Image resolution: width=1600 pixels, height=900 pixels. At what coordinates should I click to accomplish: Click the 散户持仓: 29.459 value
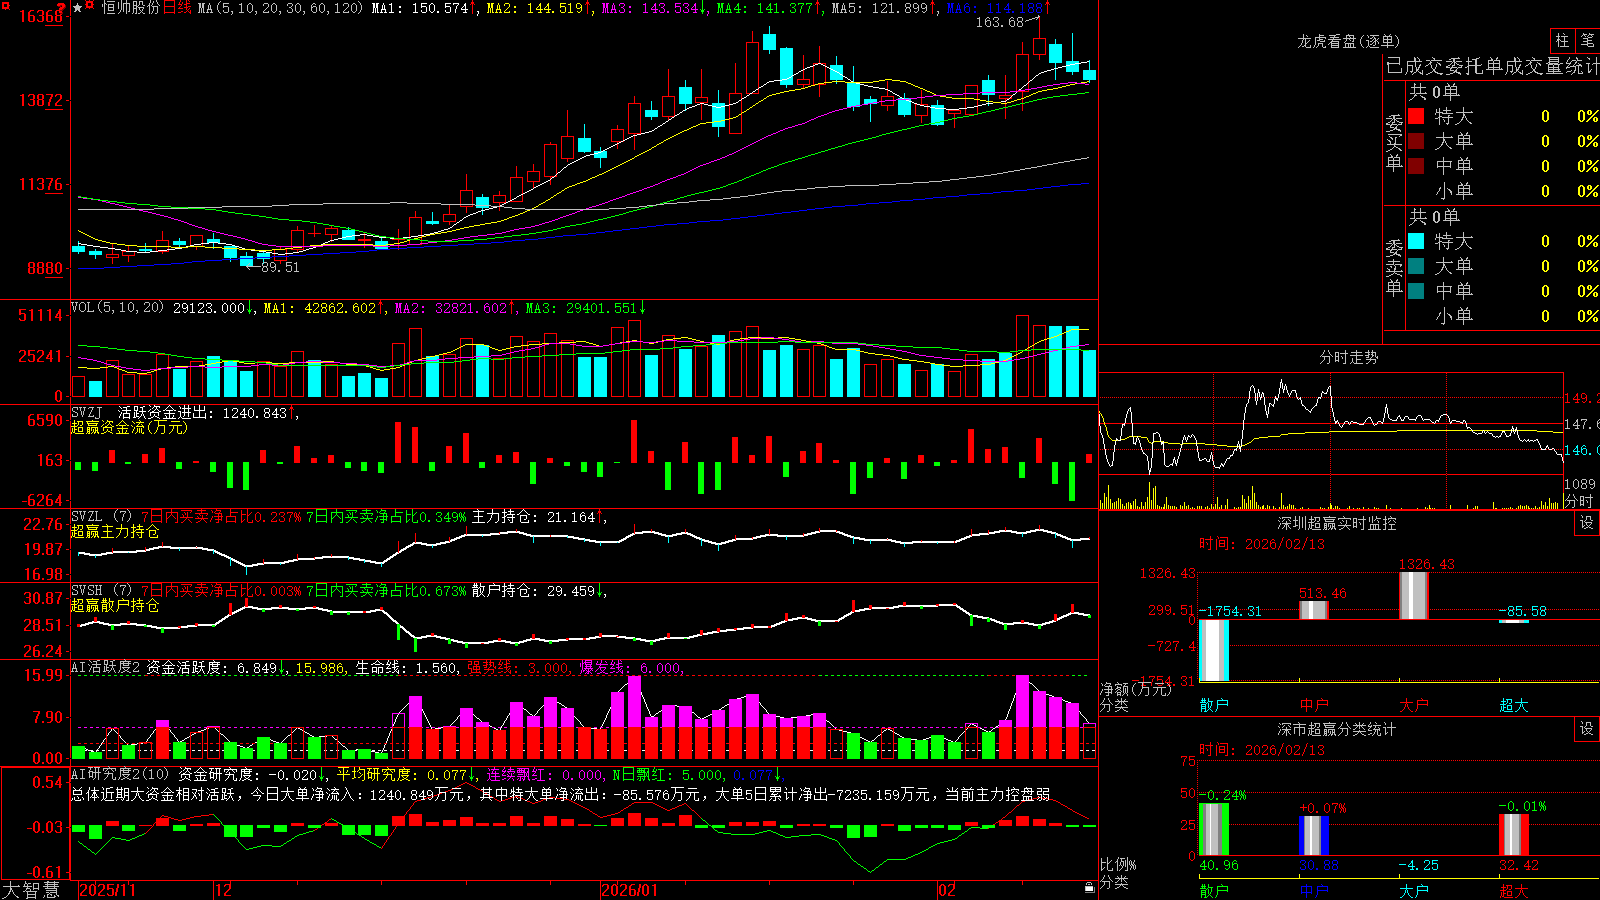tap(536, 591)
